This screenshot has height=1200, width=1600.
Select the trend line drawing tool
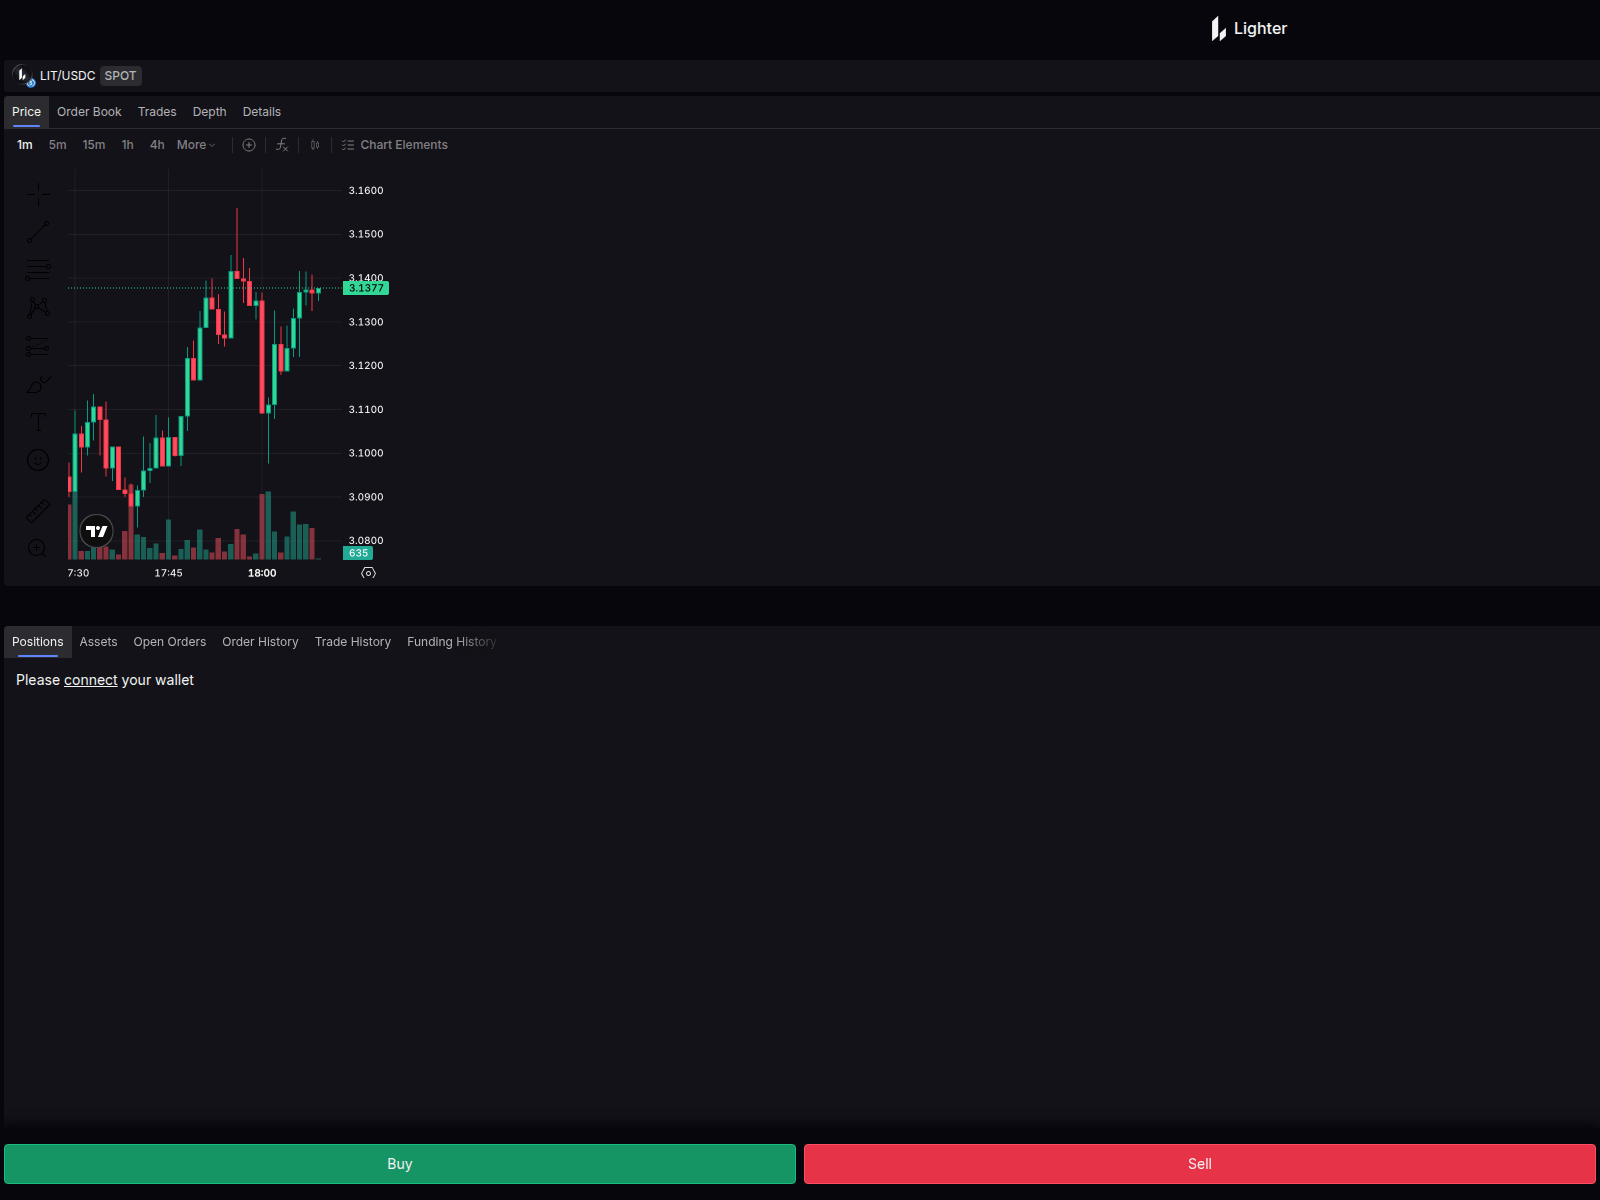click(x=38, y=232)
